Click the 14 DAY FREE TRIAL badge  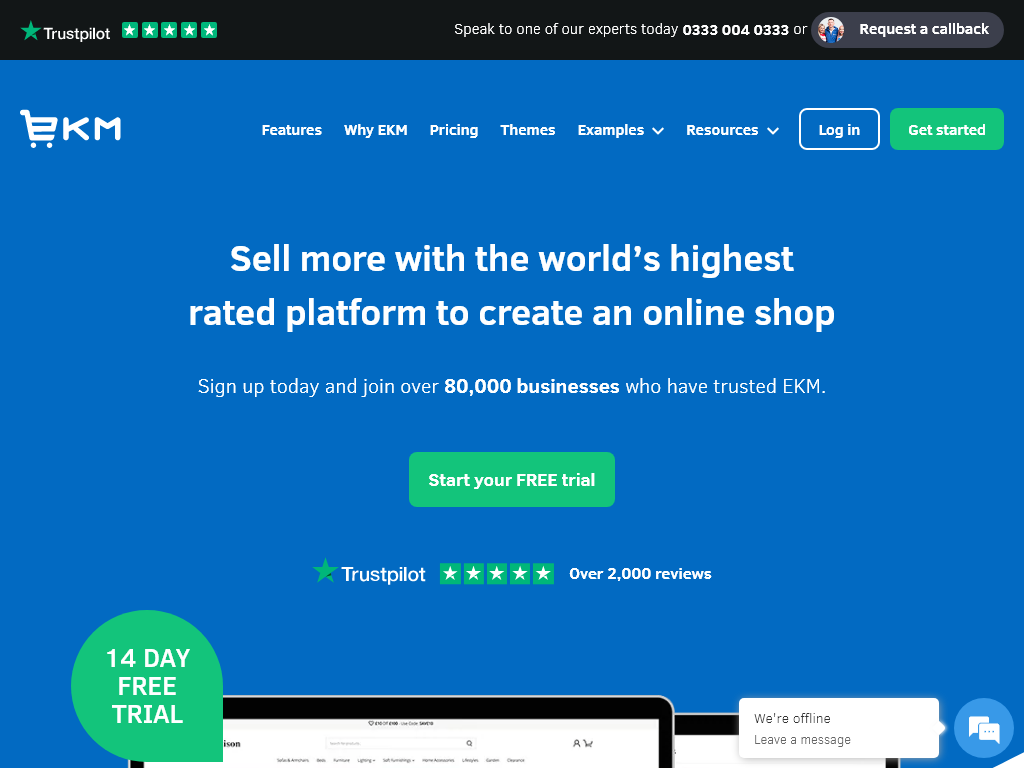147,686
